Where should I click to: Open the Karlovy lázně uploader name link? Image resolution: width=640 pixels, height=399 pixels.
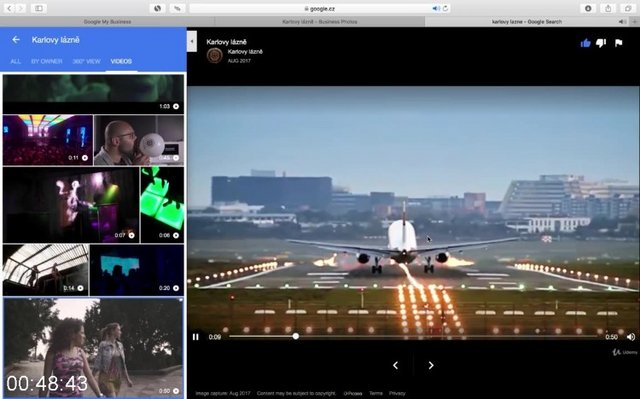tap(245, 51)
